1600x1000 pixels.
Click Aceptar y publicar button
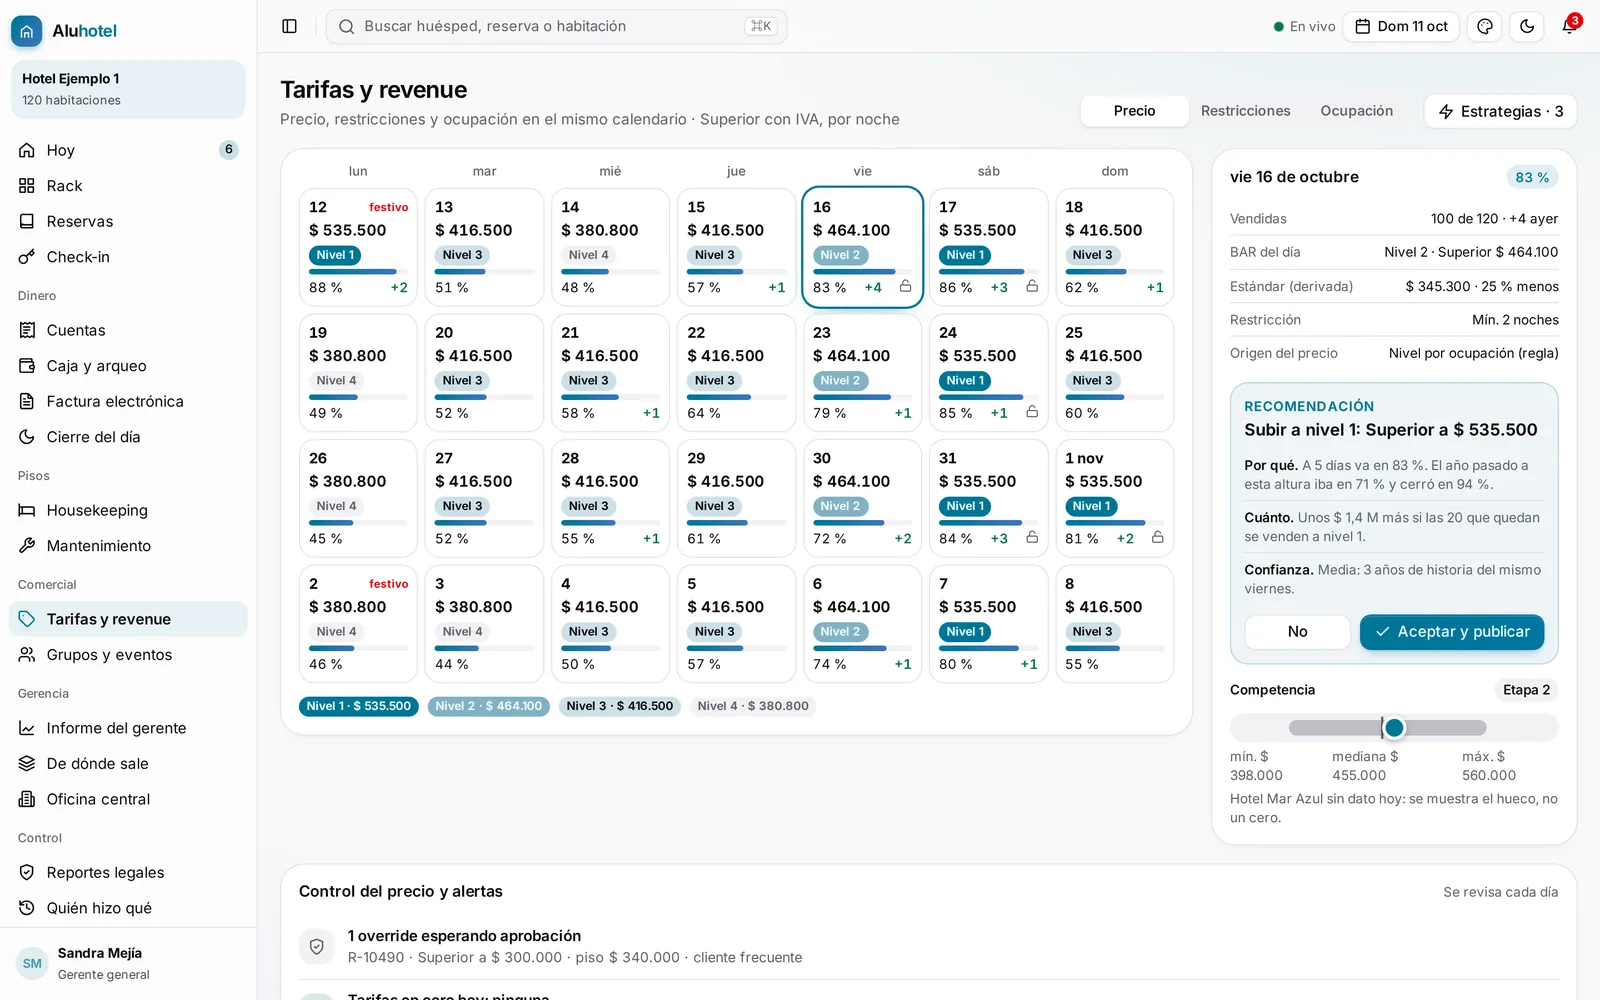(1452, 632)
